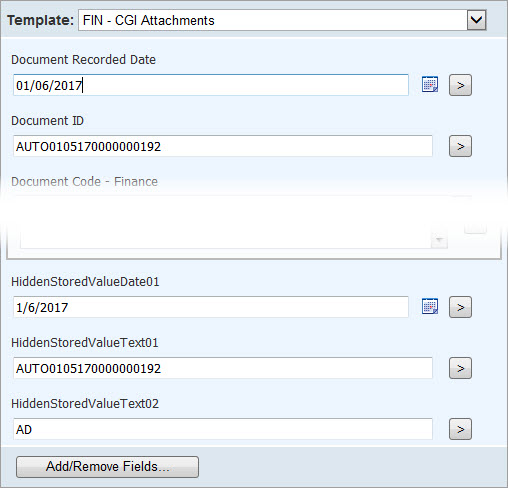Focus the HiddenStoredValueText01 text field
The width and height of the screenshot is (508, 488).
coord(223,368)
